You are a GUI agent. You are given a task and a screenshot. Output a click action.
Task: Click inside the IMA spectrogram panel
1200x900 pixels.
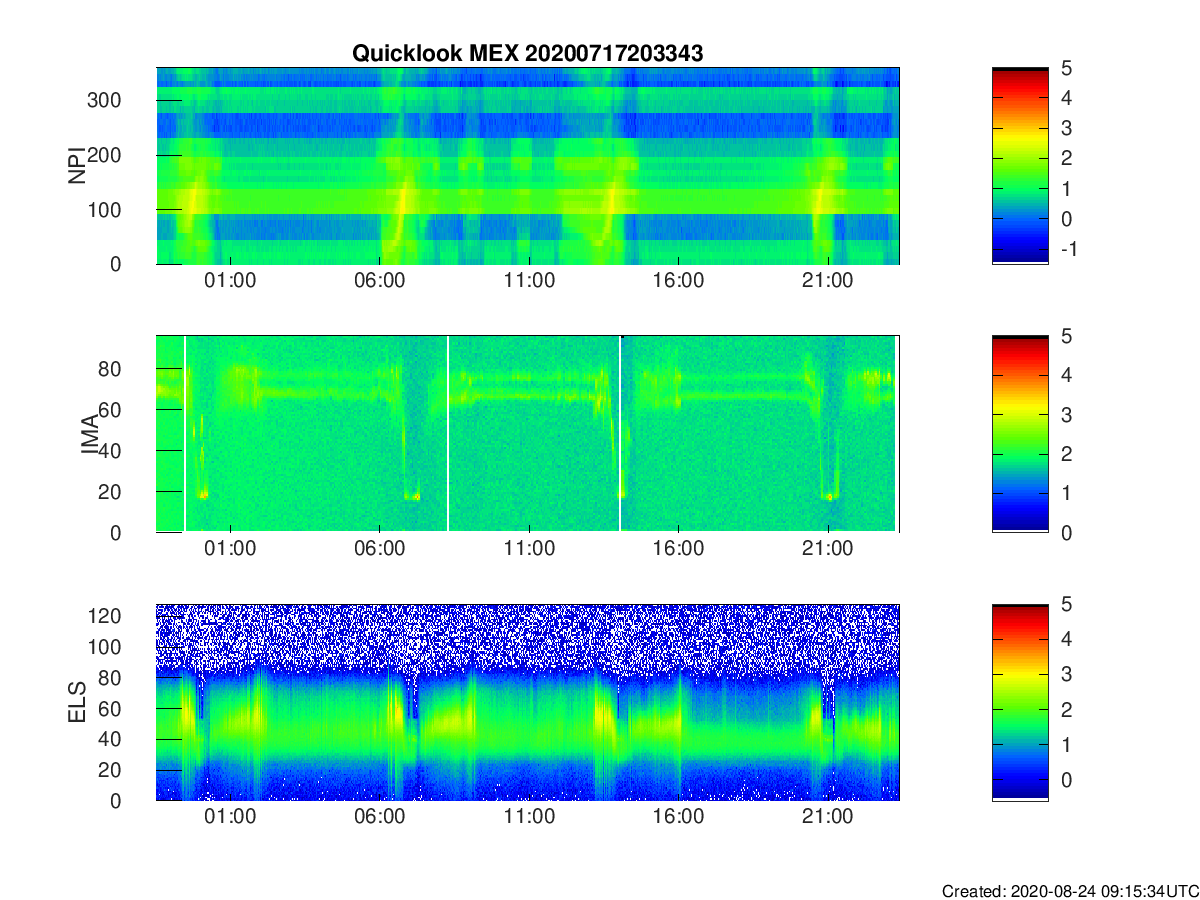tap(528, 434)
